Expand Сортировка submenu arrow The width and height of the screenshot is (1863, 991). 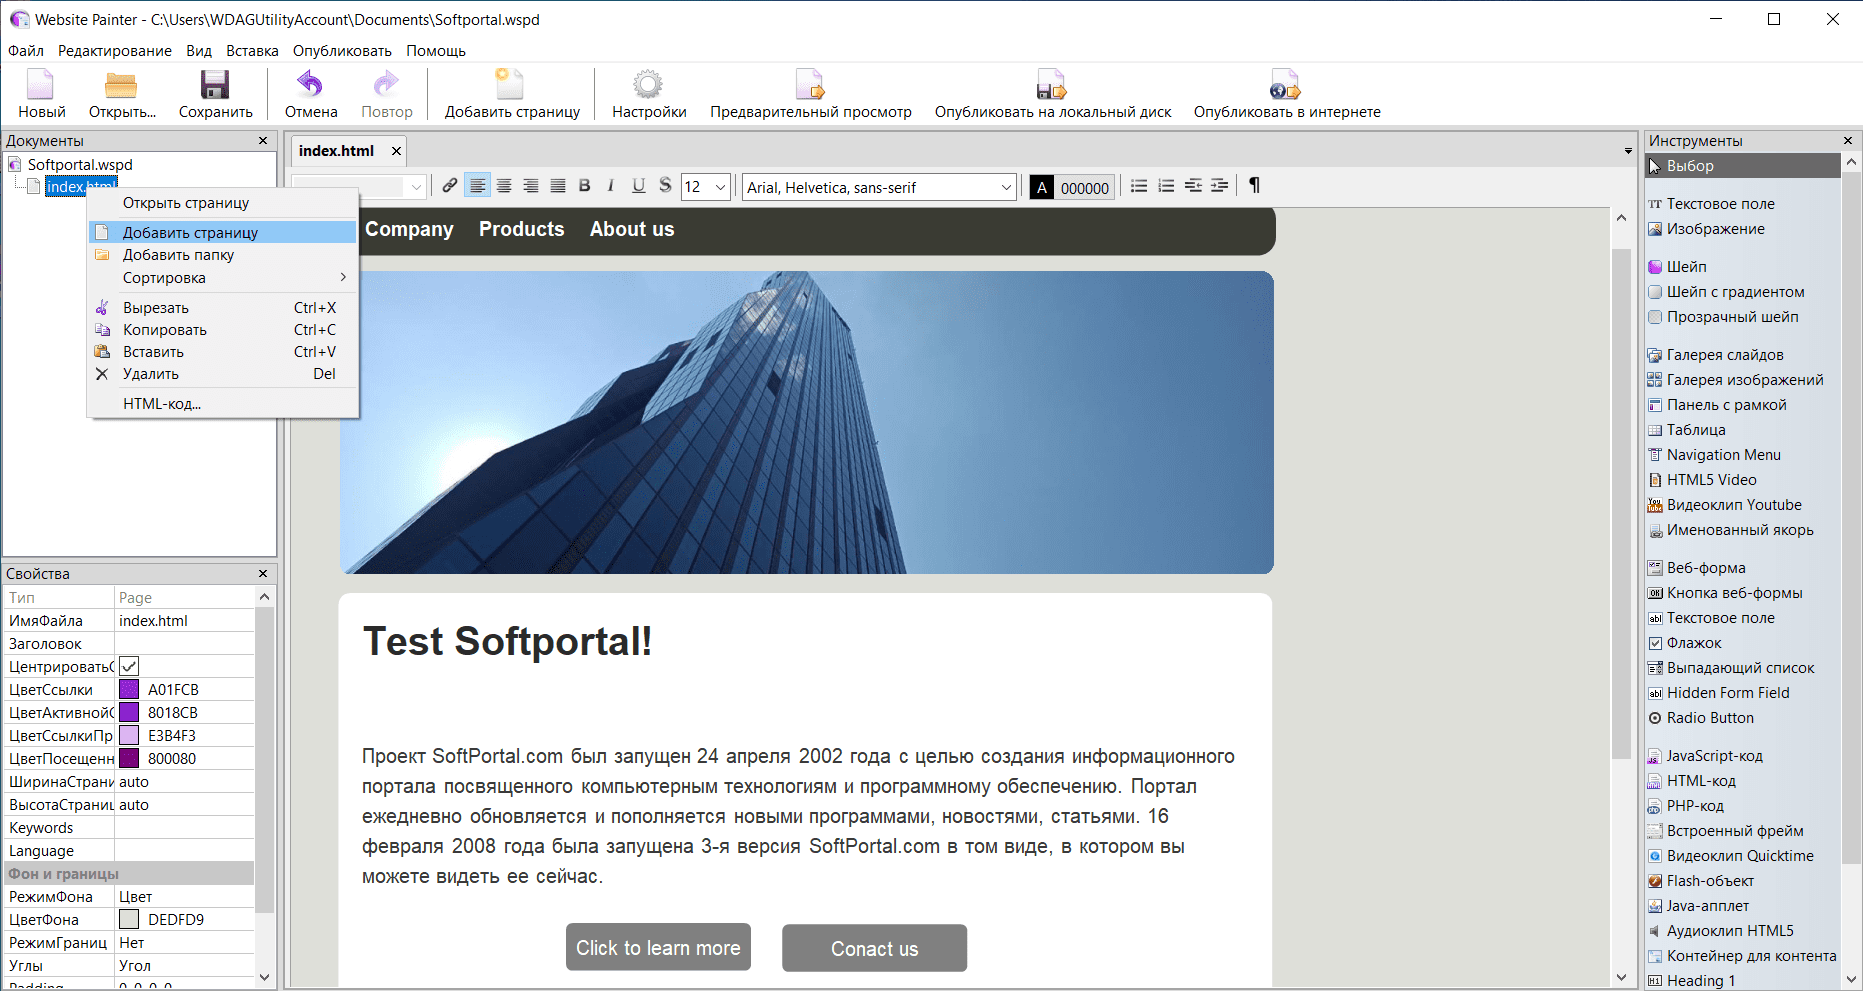click(x=343, y=278)
